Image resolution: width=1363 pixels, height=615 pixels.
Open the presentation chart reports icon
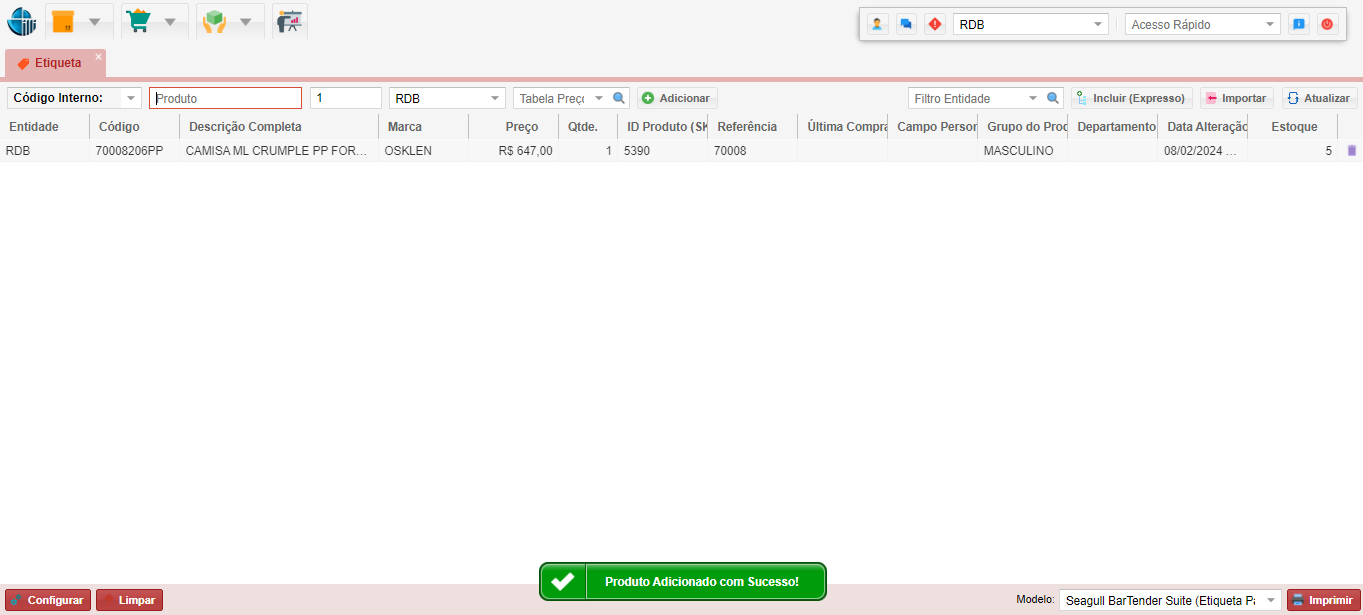point(289,22)
